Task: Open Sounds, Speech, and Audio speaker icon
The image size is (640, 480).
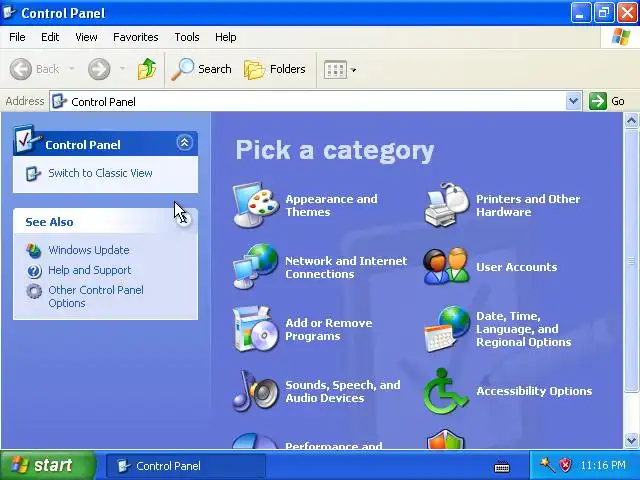Action: pyautogui.click(x=256, y=391)
